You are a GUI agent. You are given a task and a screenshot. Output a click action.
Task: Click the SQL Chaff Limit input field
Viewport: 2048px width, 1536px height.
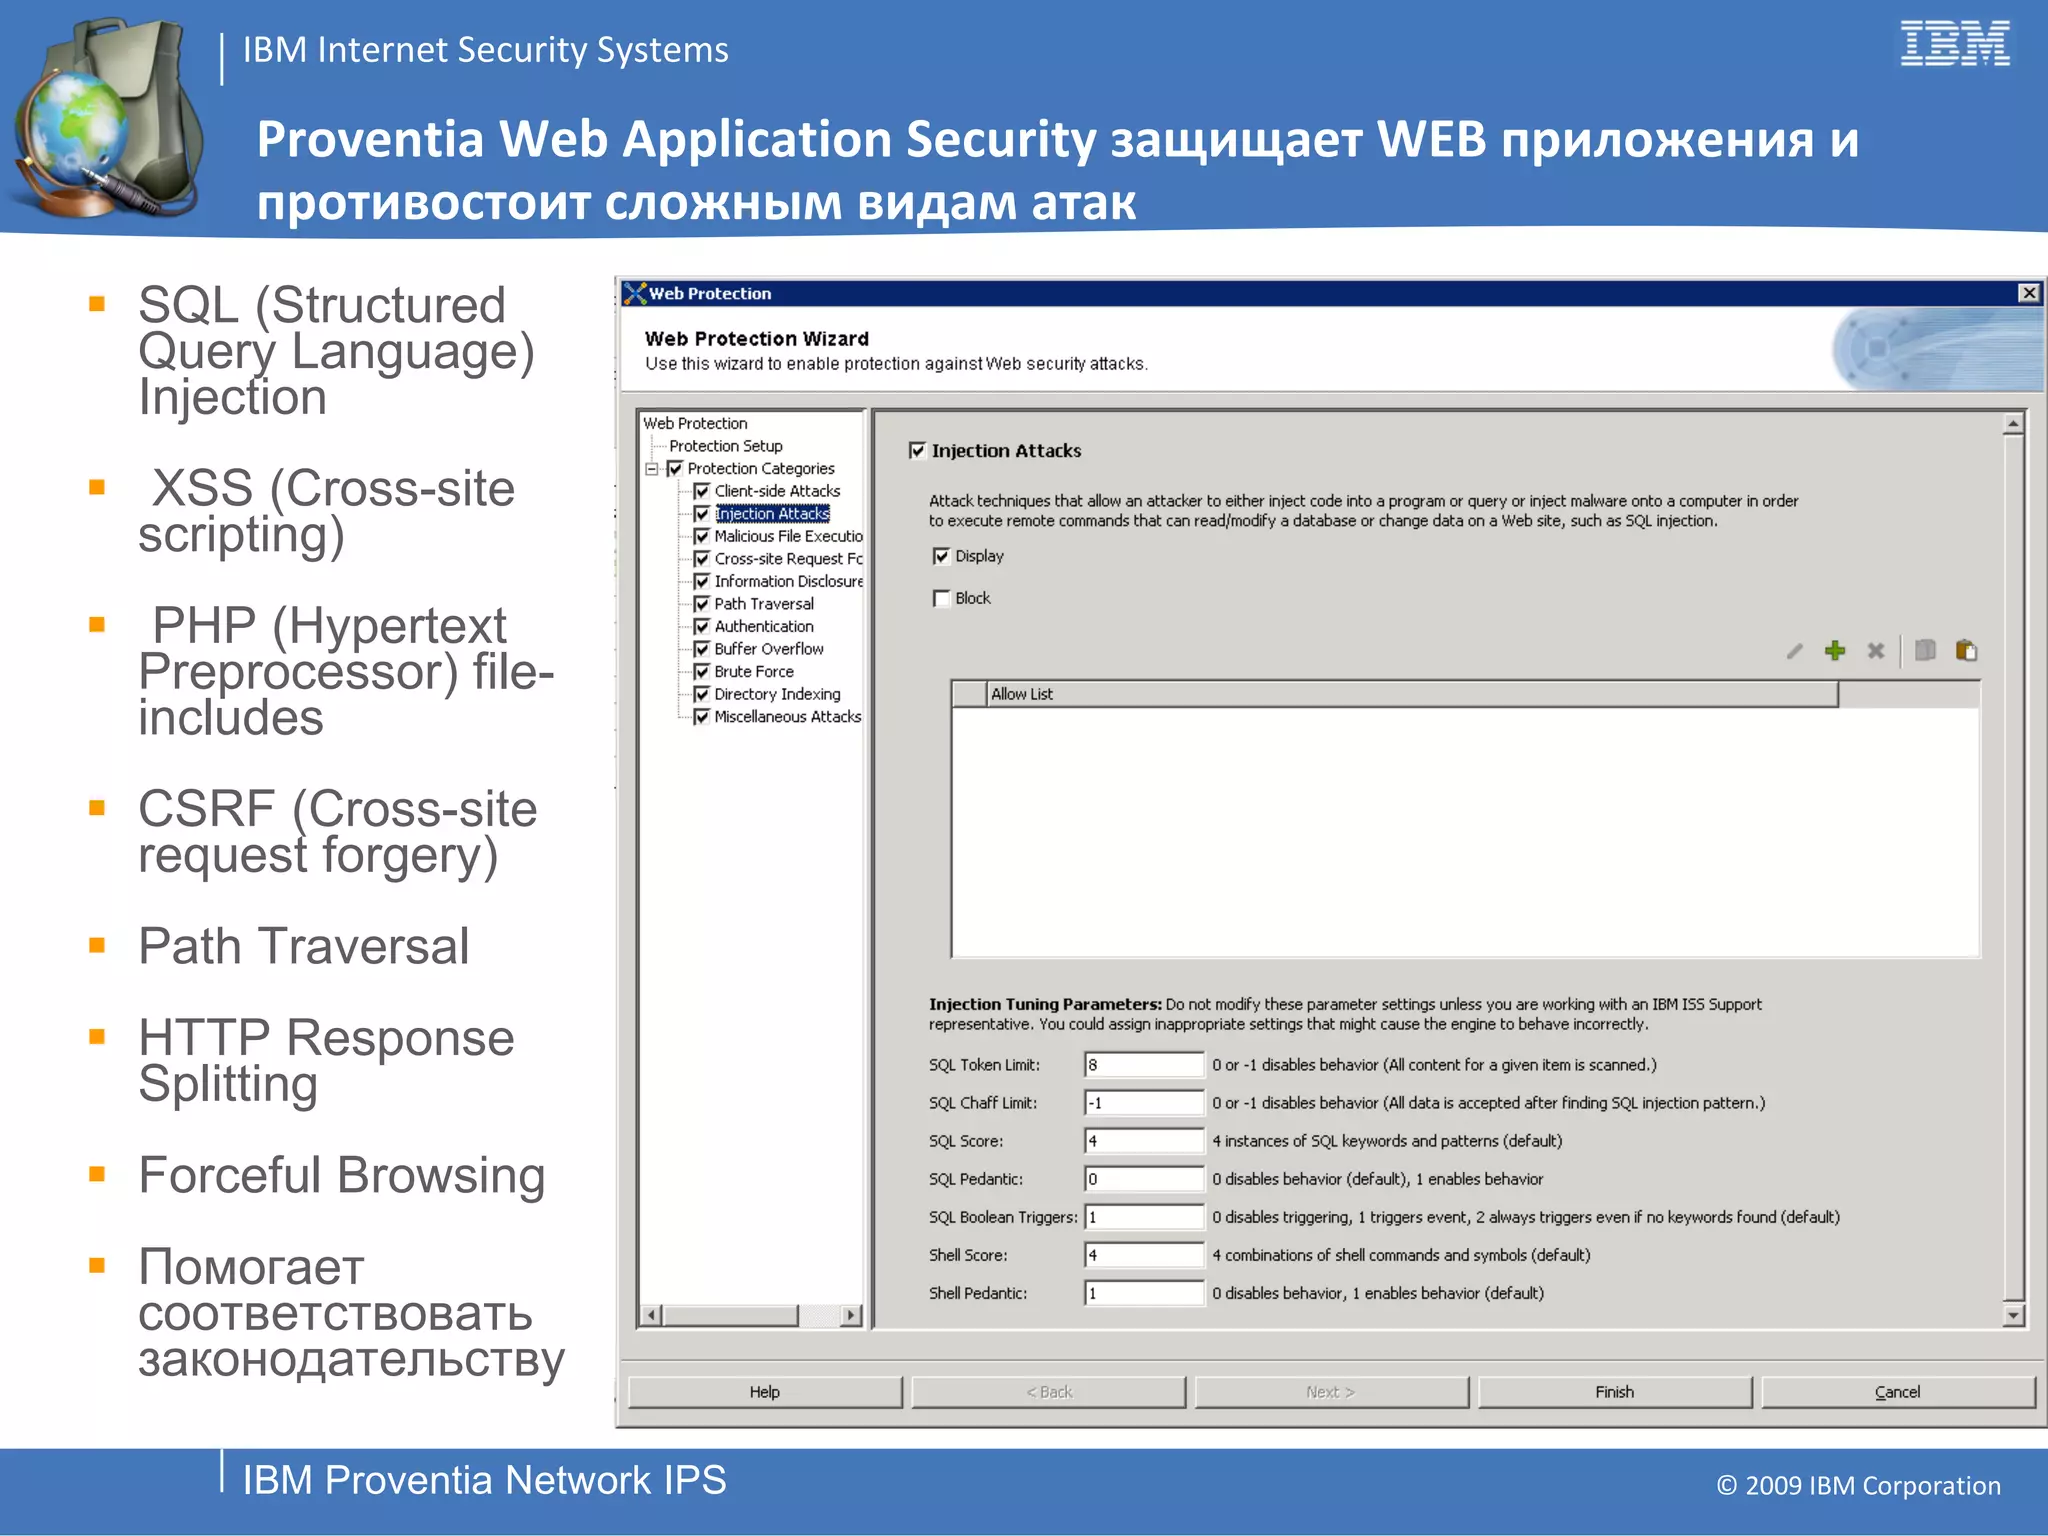pyautogui.click(x=1144, y=1103)
